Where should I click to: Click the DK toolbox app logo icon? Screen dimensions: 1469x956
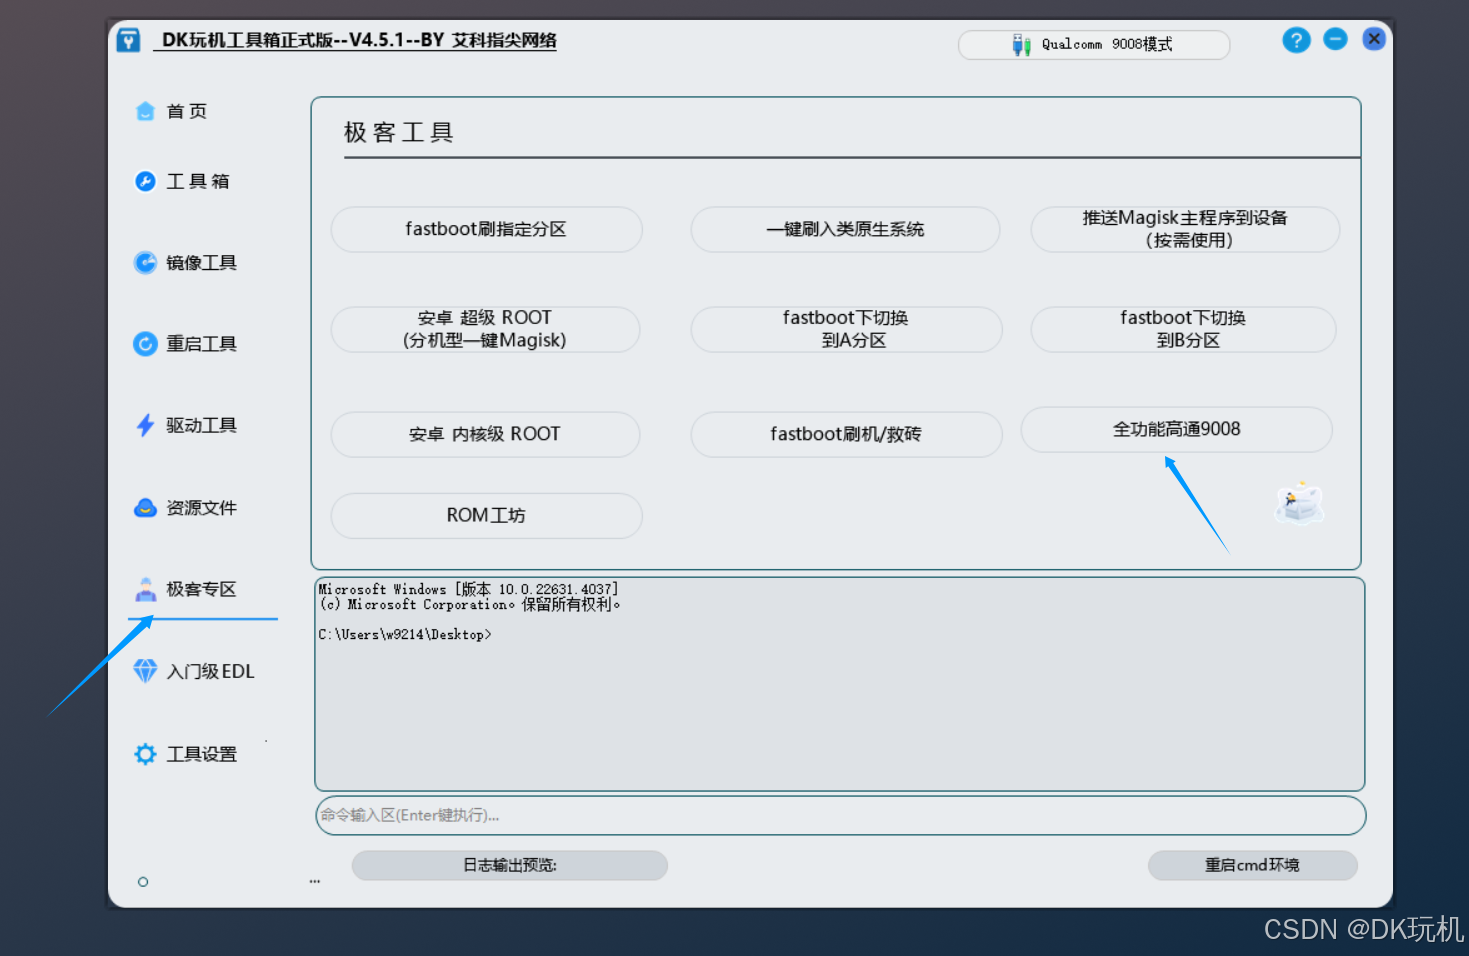[128, 40]
